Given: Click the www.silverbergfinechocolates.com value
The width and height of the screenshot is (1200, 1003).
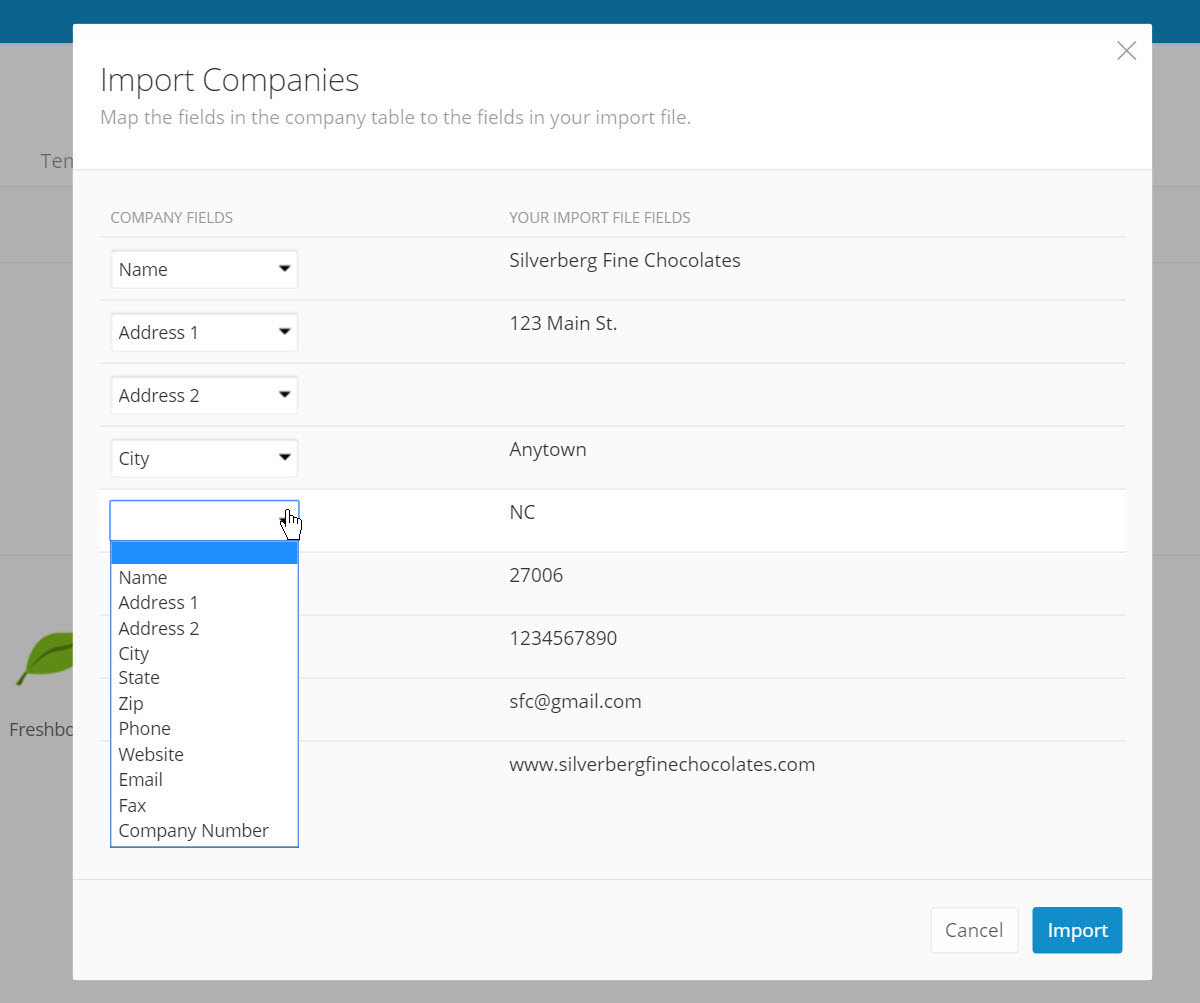Looking at the screenshot, I should [x=662, y=764].
